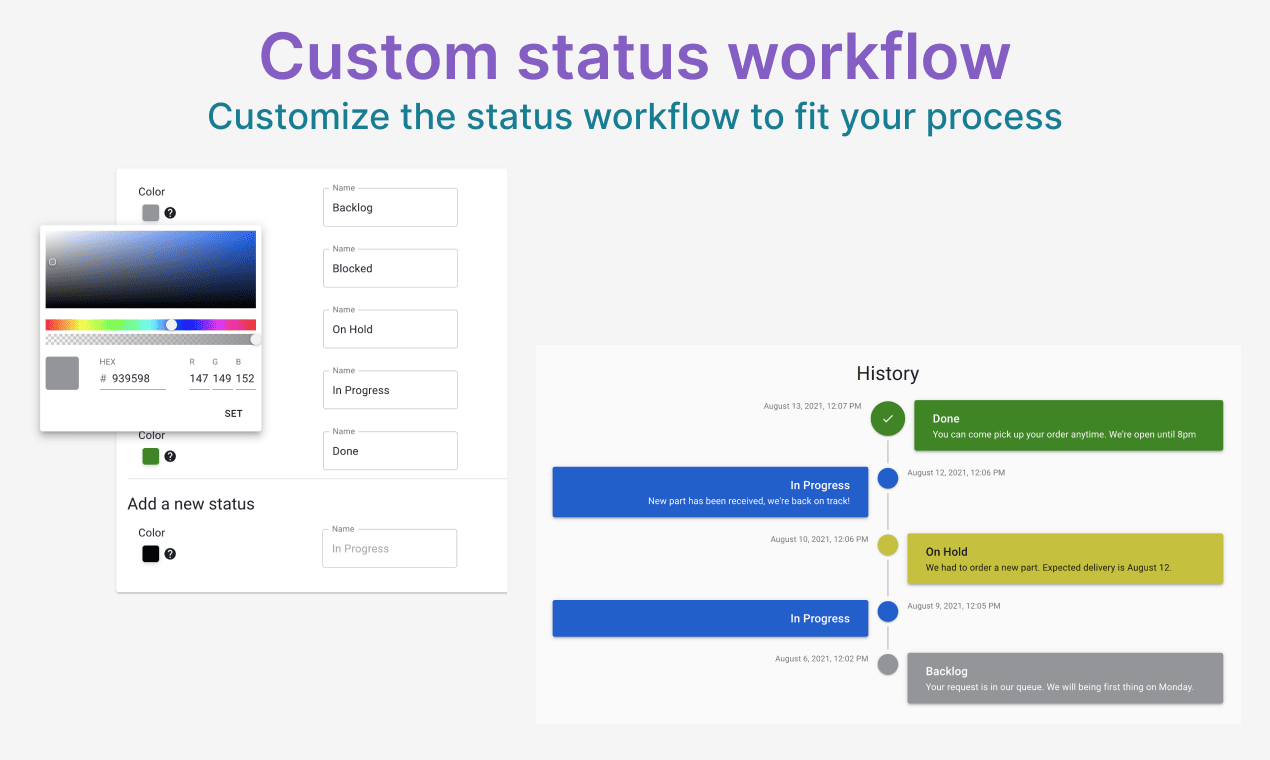Click the SET button in color picker
Viewport: 1270px width, 760px height.
point(233,413)
